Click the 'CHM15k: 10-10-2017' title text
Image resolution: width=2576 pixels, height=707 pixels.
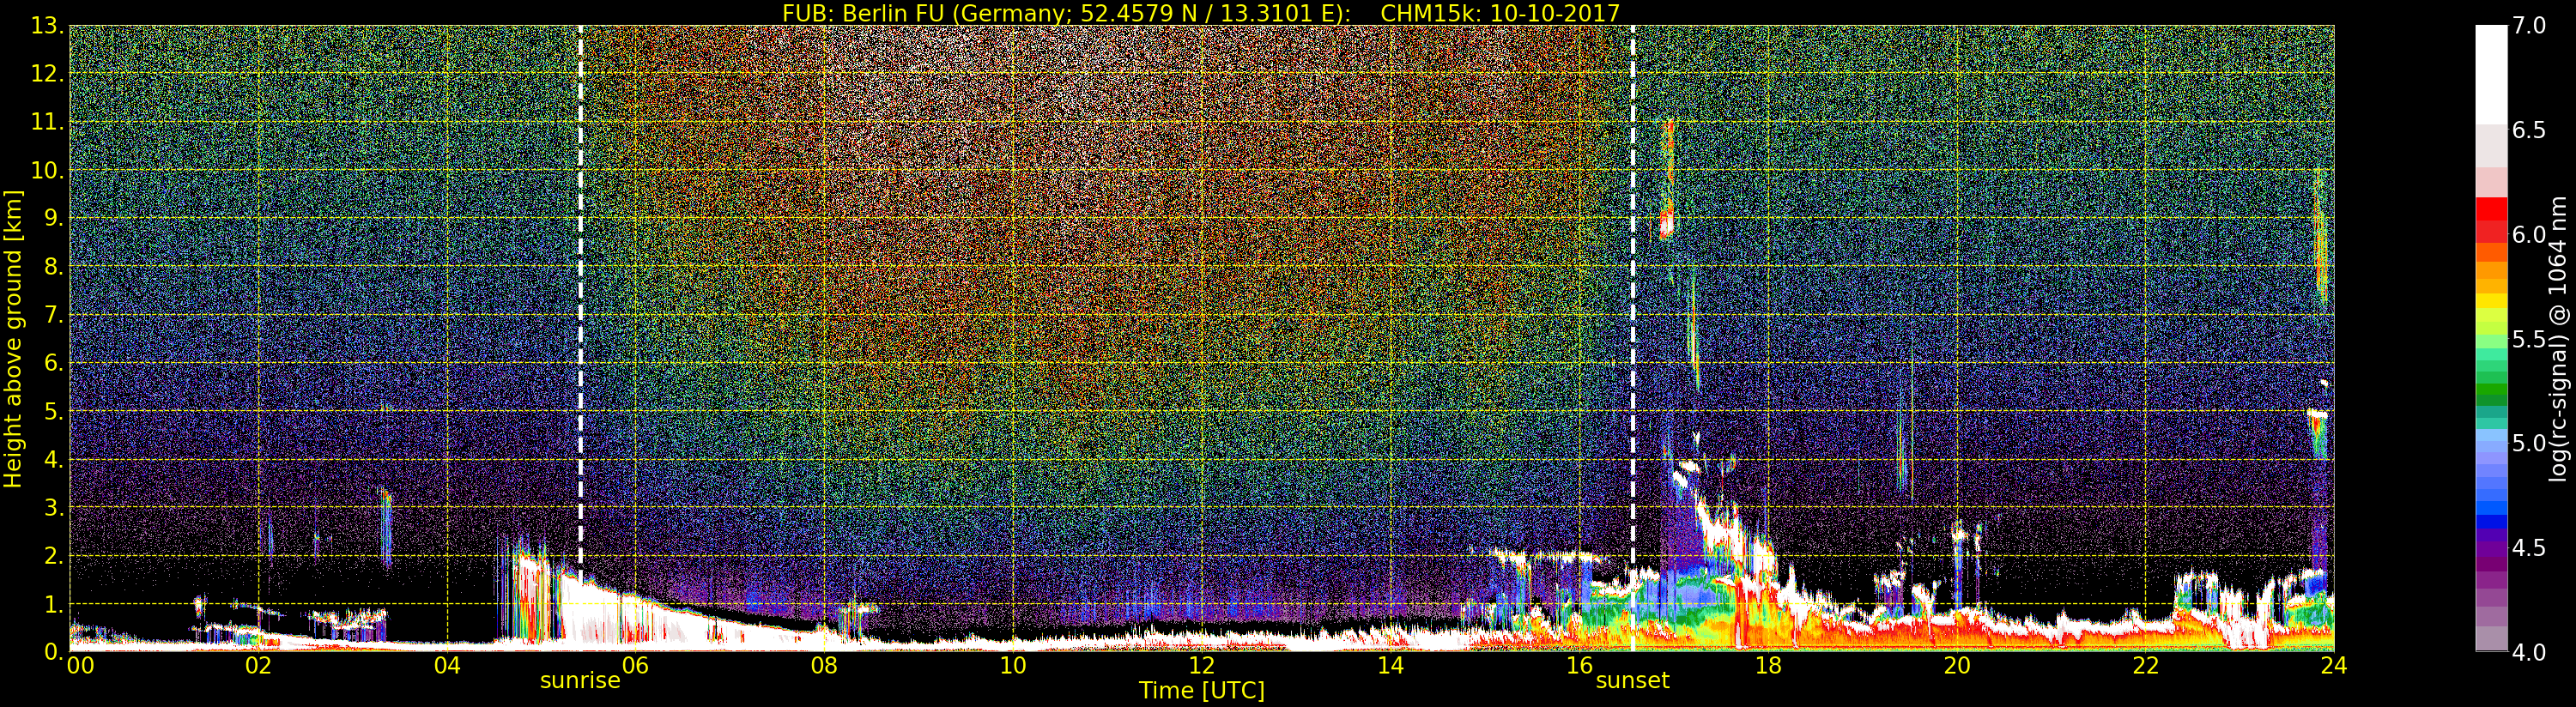pyautogui.click(x=1500, y=13)
